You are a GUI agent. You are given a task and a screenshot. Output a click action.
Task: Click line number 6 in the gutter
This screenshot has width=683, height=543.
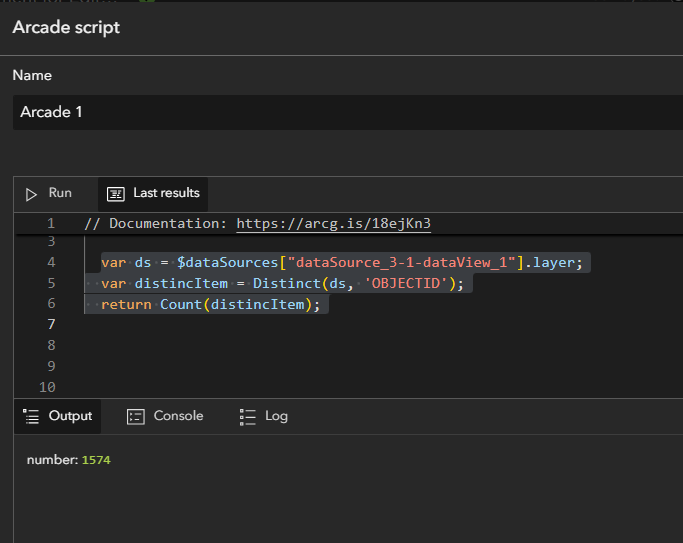pos(50,304)
